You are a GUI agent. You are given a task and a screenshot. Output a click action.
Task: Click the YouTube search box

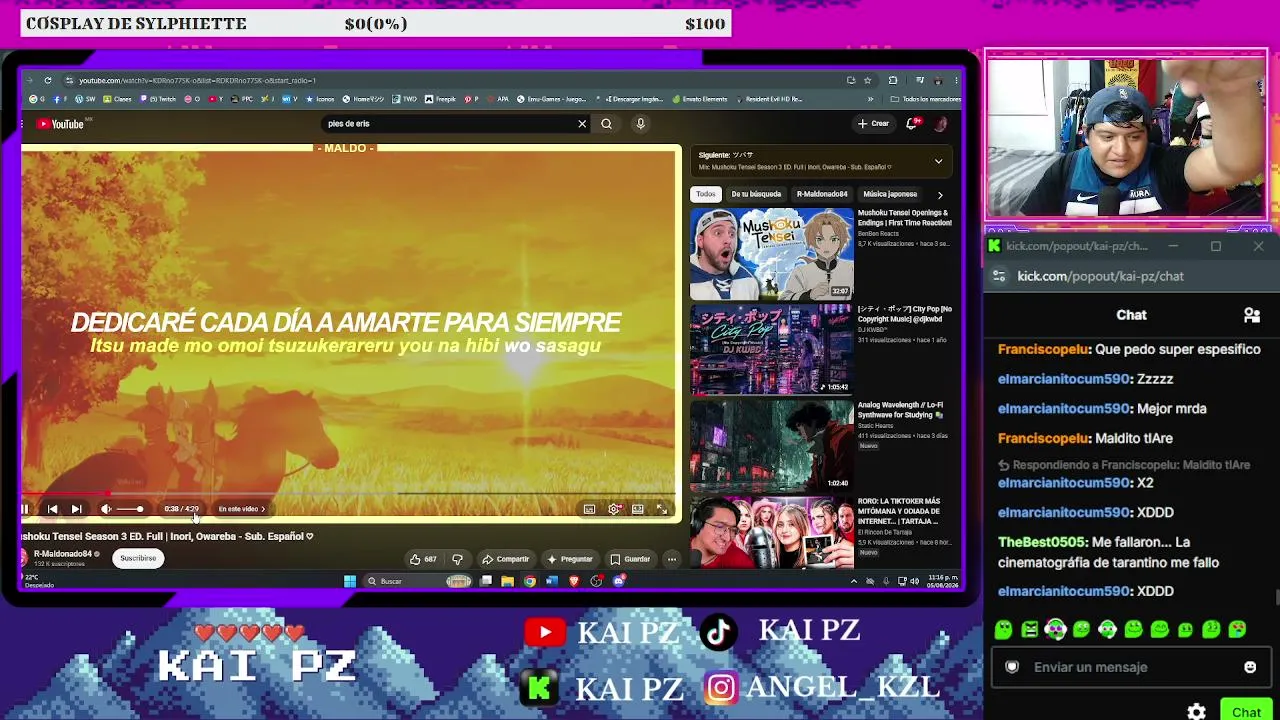click(450, 124)
